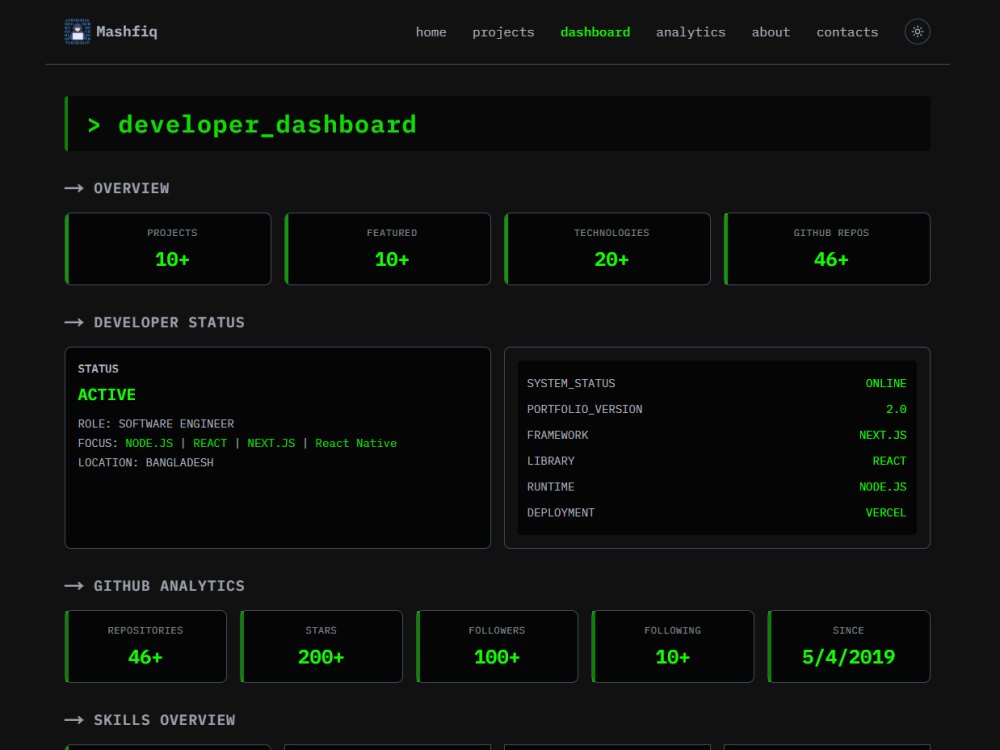Navigate to the about page
The image size is (1000, 750).
coord(770,32)
